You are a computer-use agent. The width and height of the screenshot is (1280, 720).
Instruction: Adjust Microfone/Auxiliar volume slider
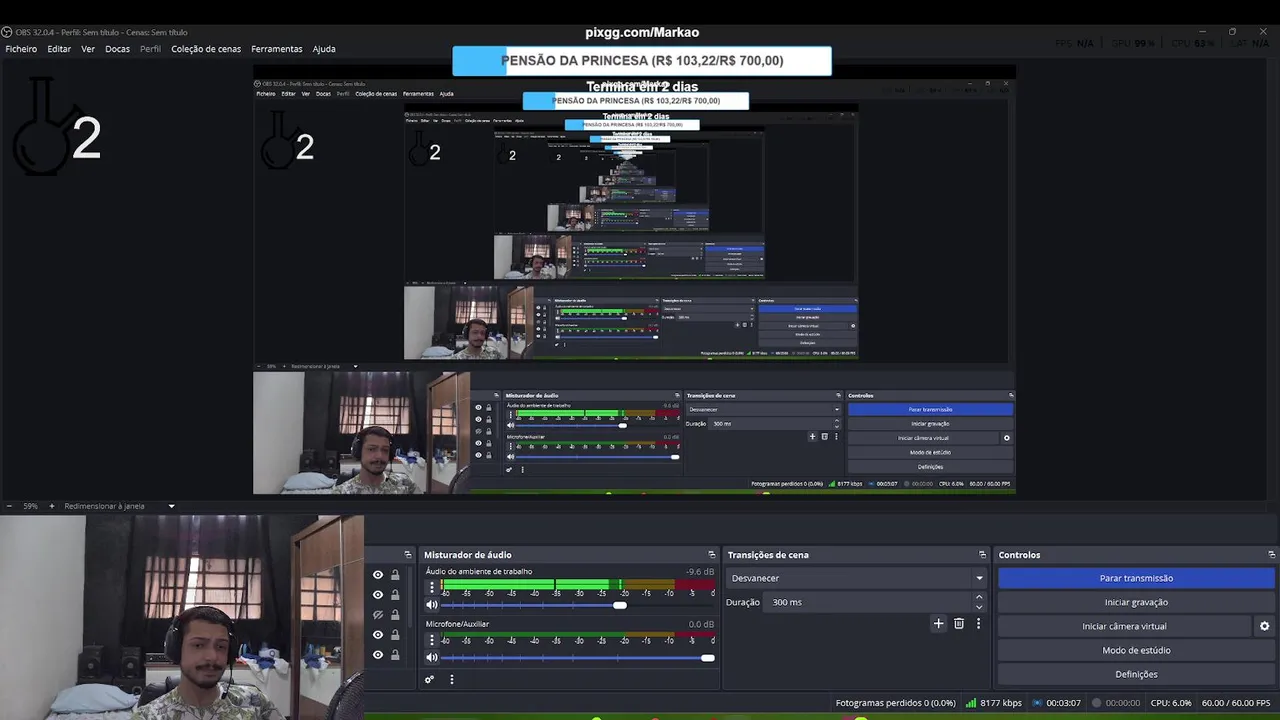tap(578, 657)
